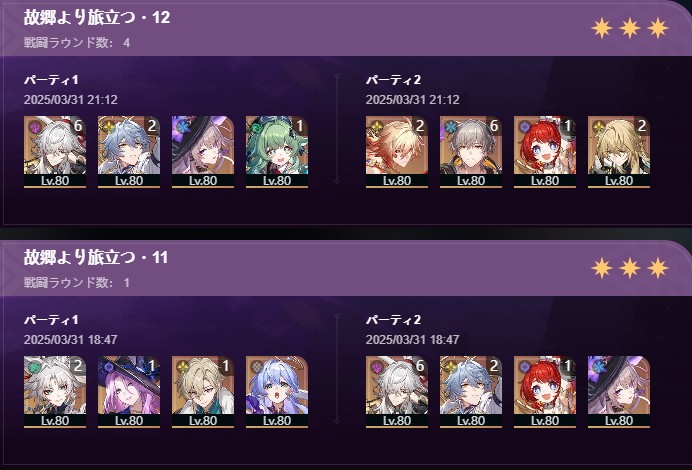Click three-star rating of stage 12
The width and height of the screenshot is (692, 470).
[630, 28]
